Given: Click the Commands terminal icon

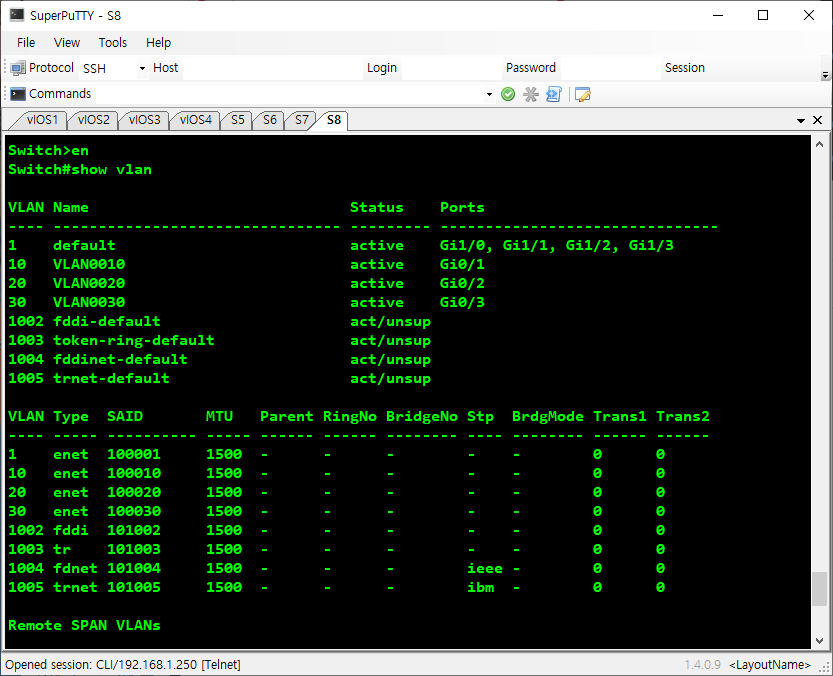Looking at the screenshot, I should (18, 94).
